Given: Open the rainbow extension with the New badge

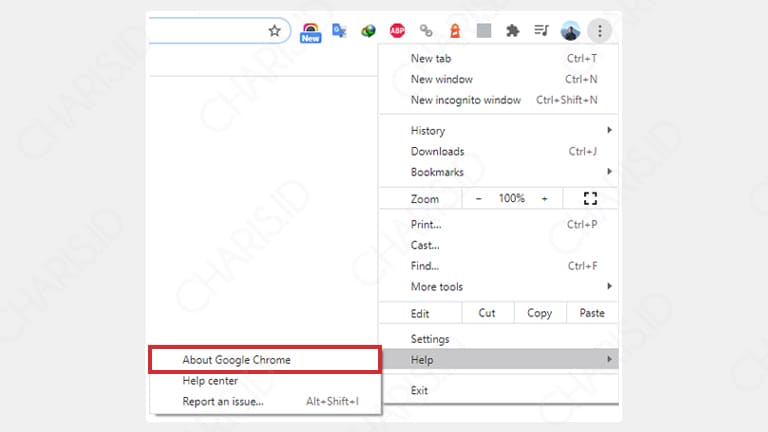Looking at the screenshot, I should [x=311, y=32].
